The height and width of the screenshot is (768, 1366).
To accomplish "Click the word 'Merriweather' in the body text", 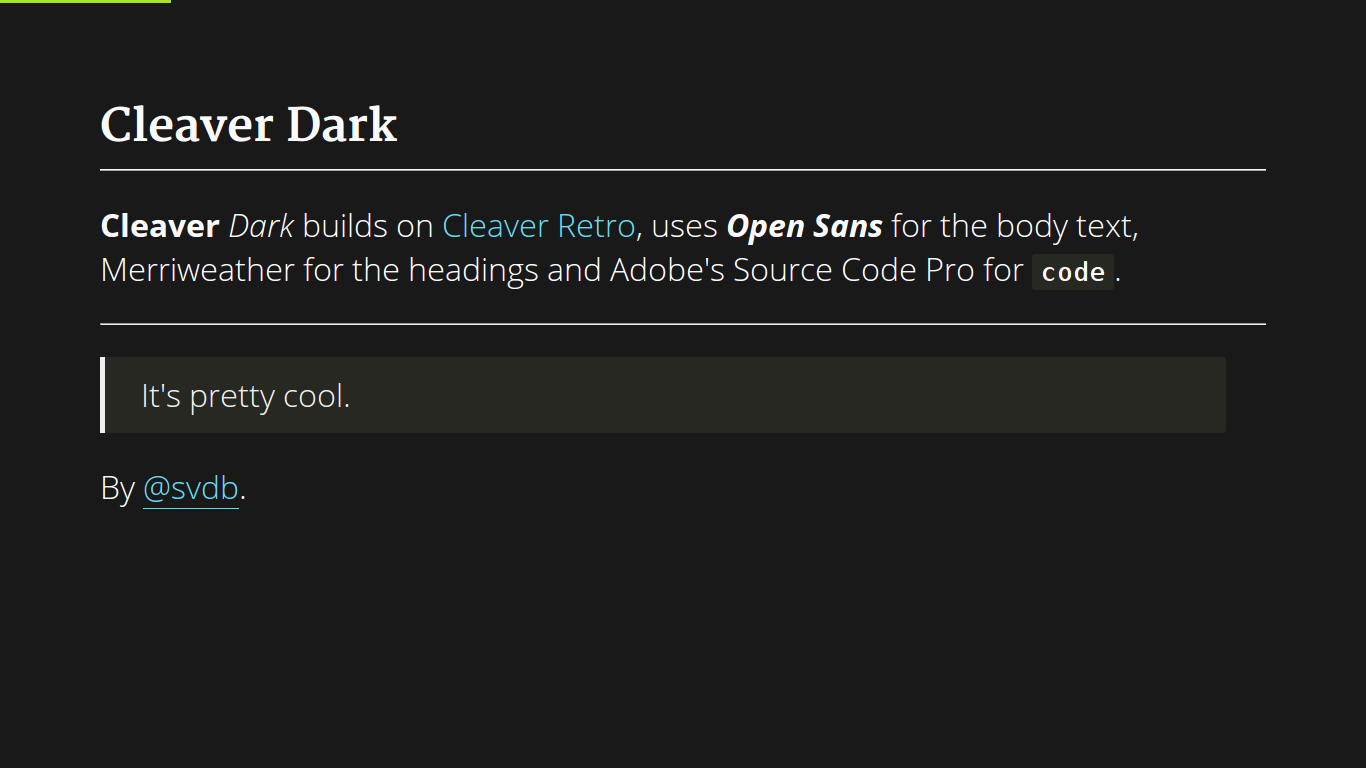I will tap(198, 270).
